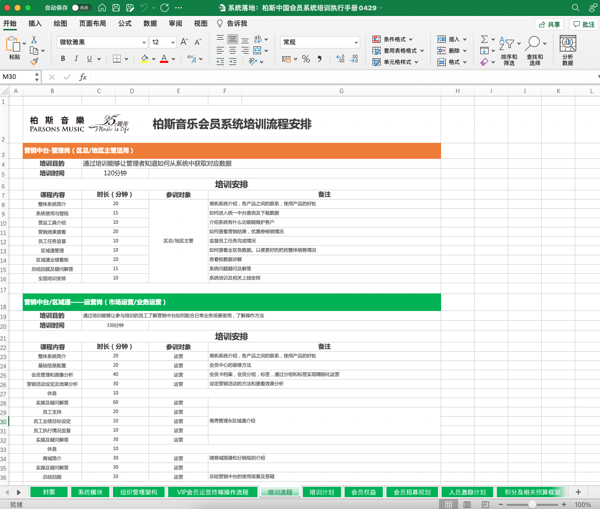The height and width of the screenshot is (509, 600).
Task: Open the 页面布局 ribbon tab
Action: 92,23
